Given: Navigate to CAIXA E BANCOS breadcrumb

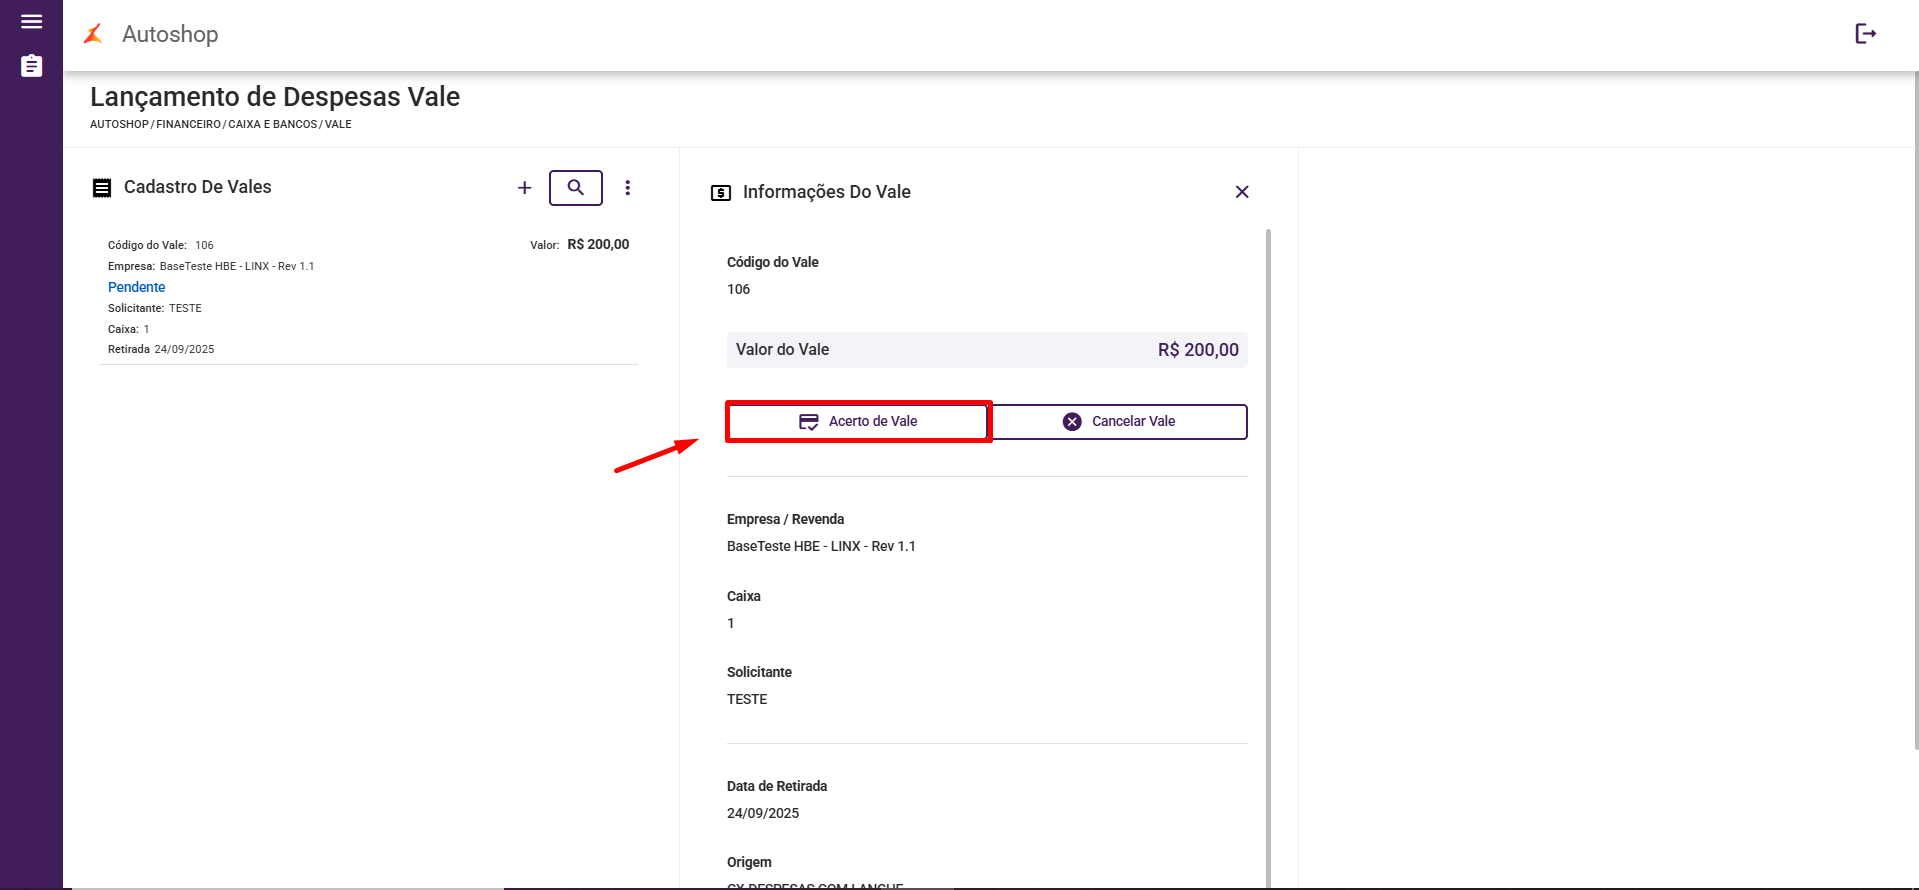Looking at the screenshot, I should click(273, 125).
